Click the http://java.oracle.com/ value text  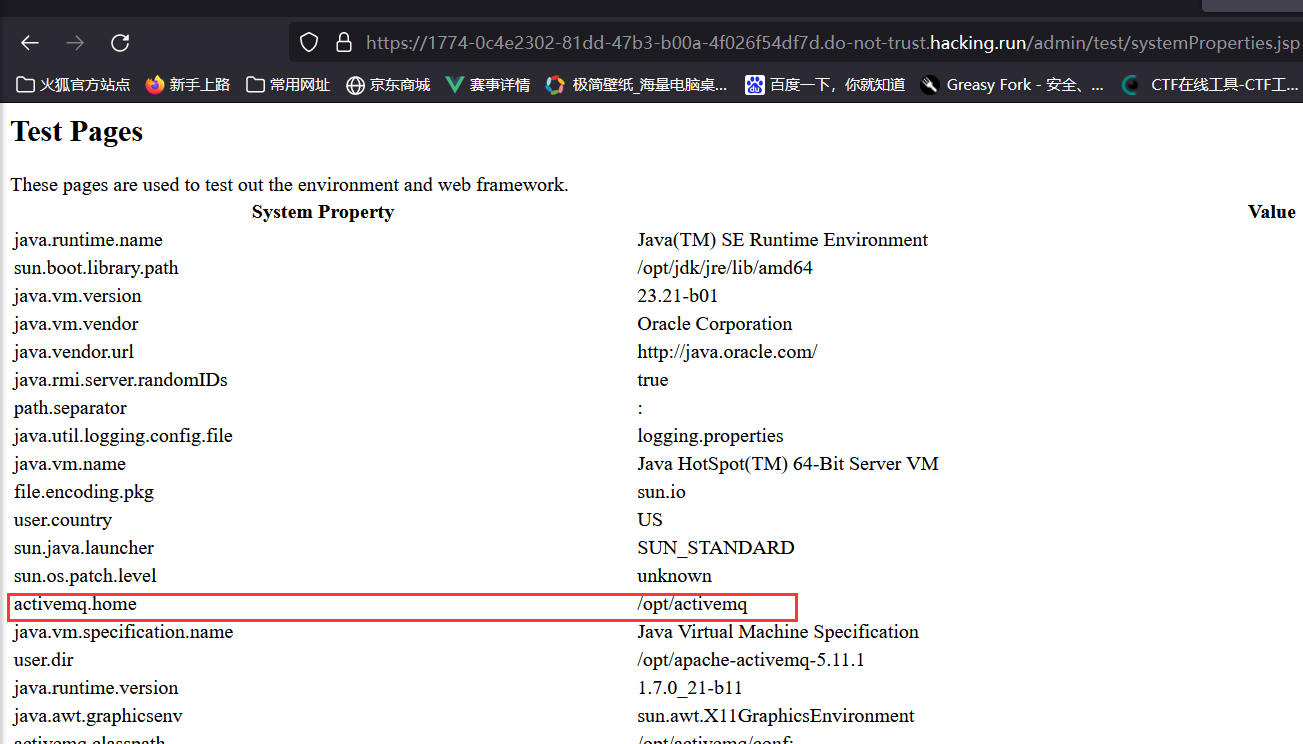(727, 352)
